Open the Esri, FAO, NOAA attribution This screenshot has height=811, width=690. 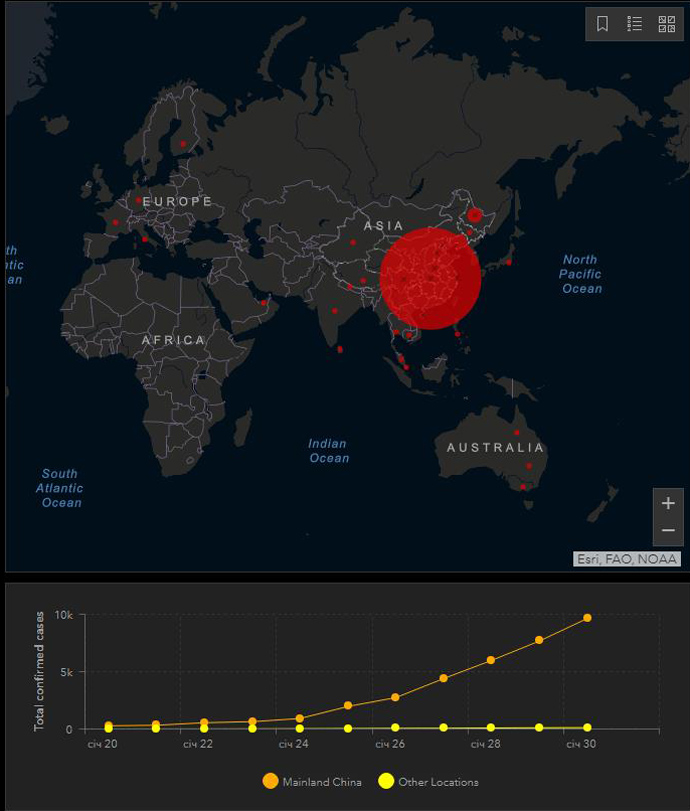point(627,559)
